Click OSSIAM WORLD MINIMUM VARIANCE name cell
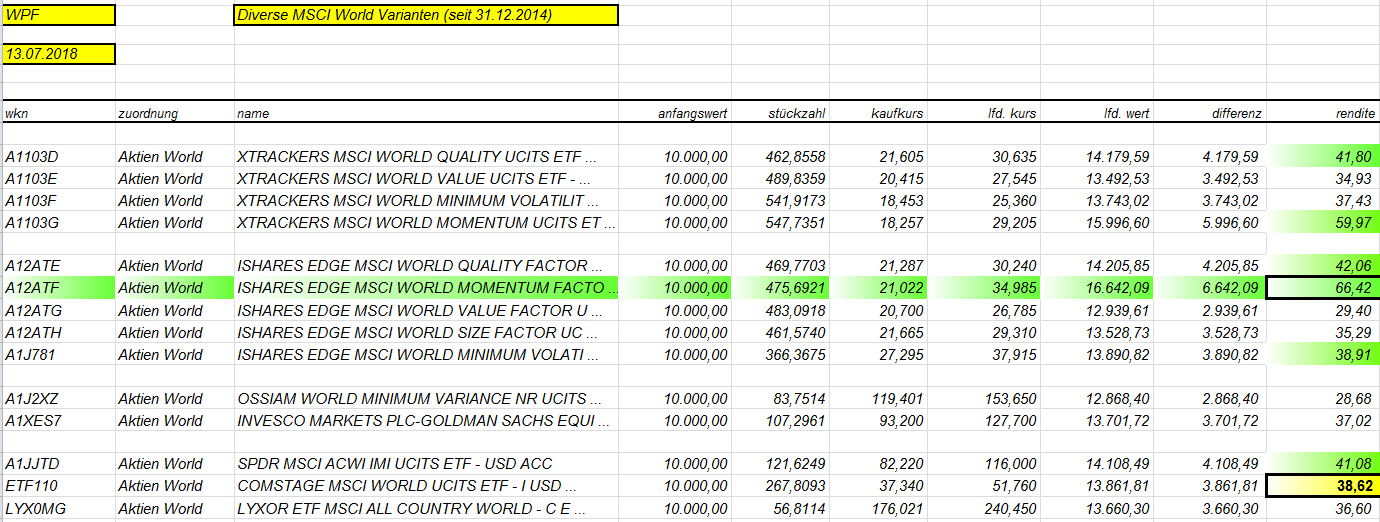 coord(426,398)
